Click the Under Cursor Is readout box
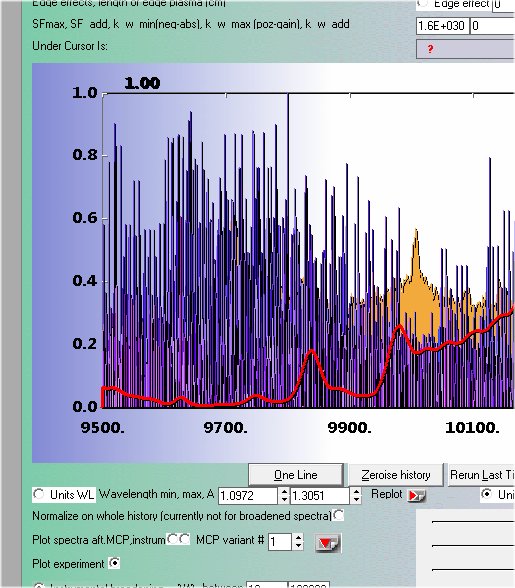The width and height of the screenshot is (515, 588). [x=465, y=49]
